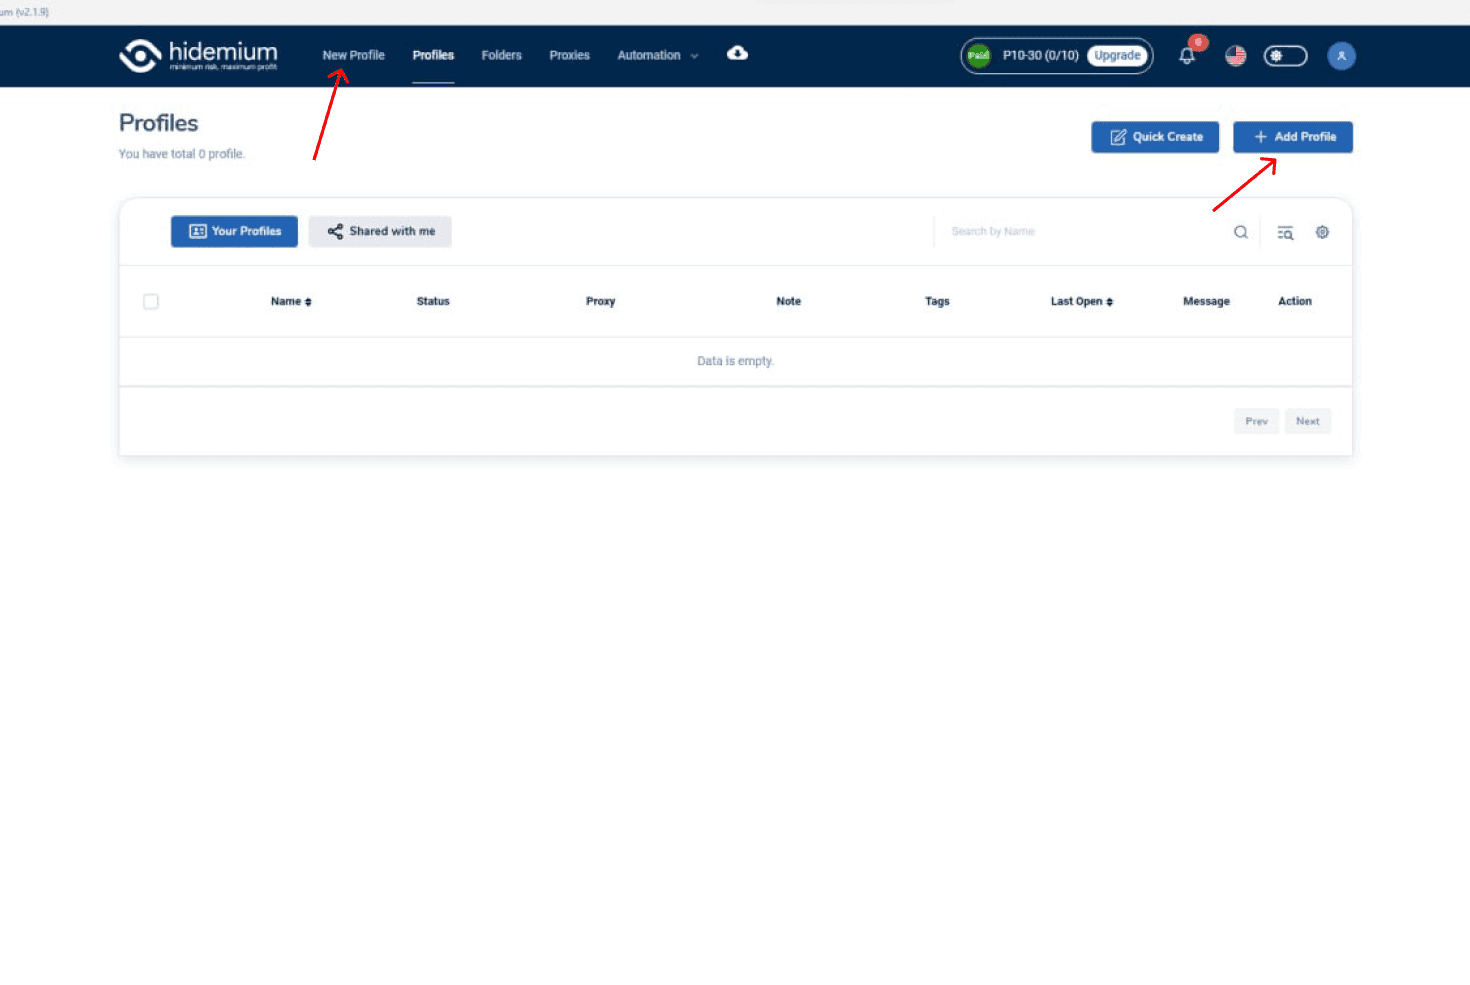Open the notifications bell
This screenshot has width=1470, height=985.
pyautogui.click(x=1187, y=55)
